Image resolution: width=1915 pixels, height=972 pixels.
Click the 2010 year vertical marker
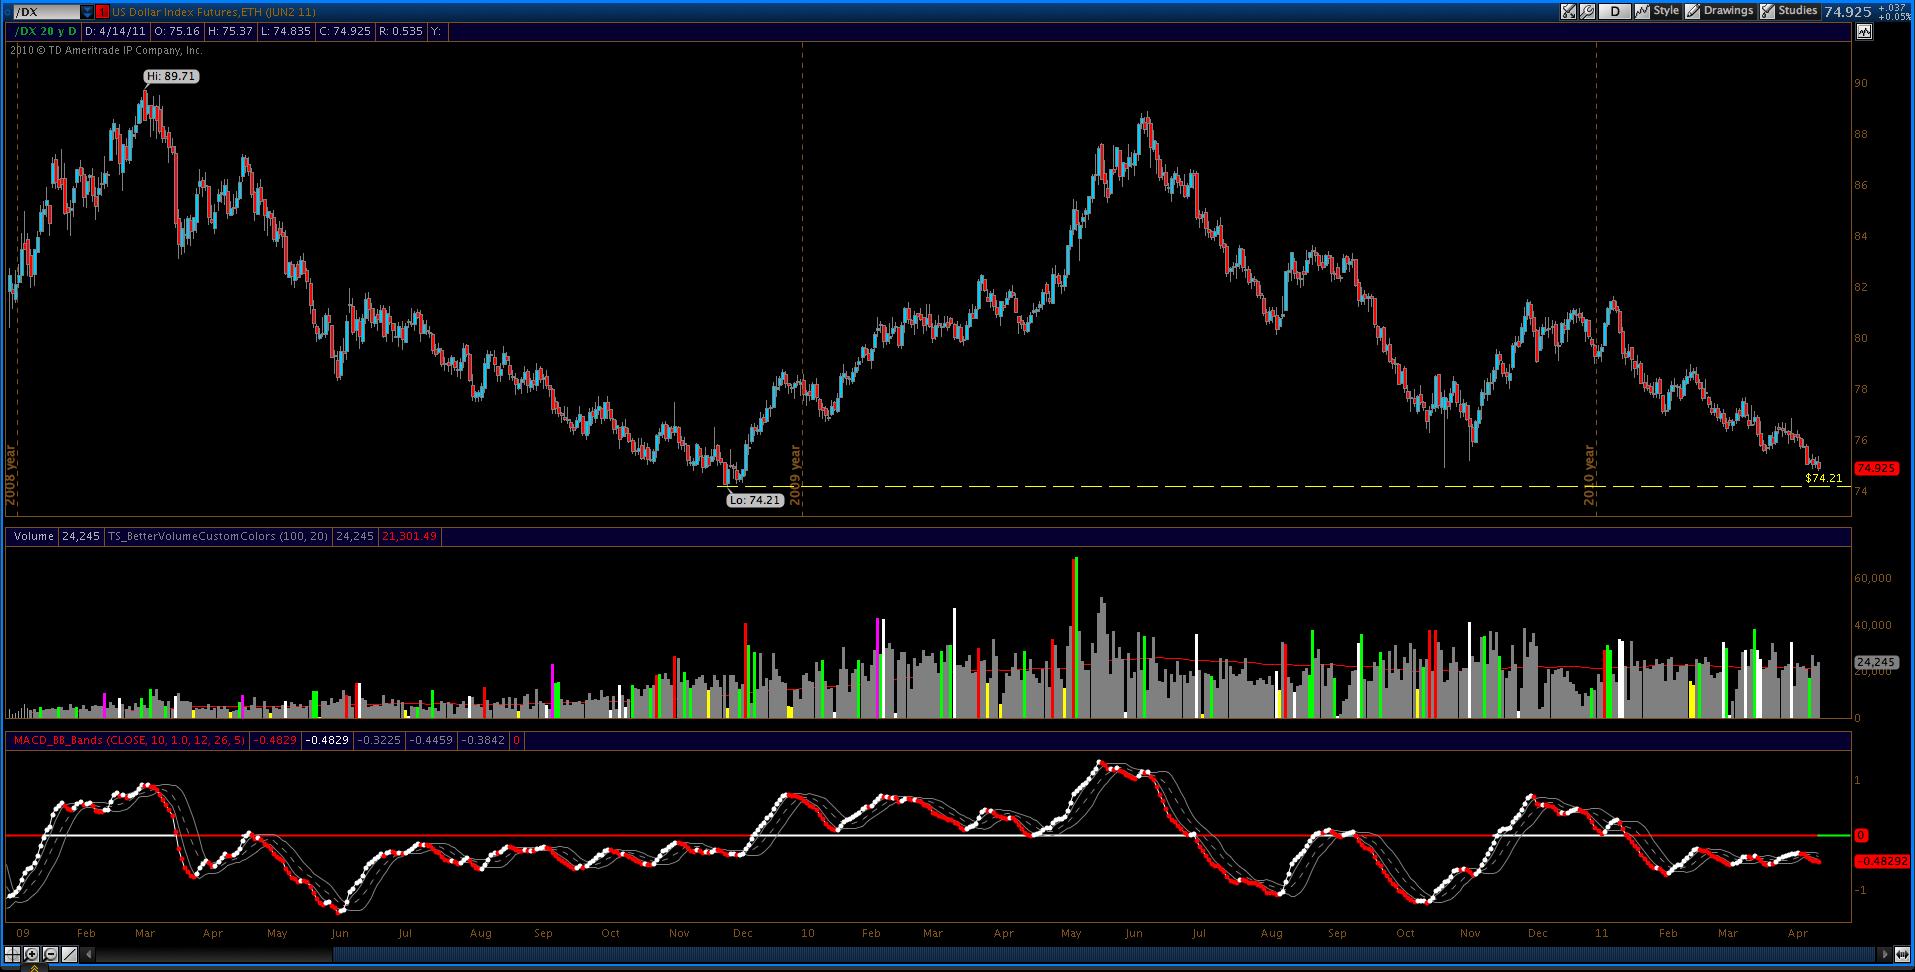tap(1590, 475)
